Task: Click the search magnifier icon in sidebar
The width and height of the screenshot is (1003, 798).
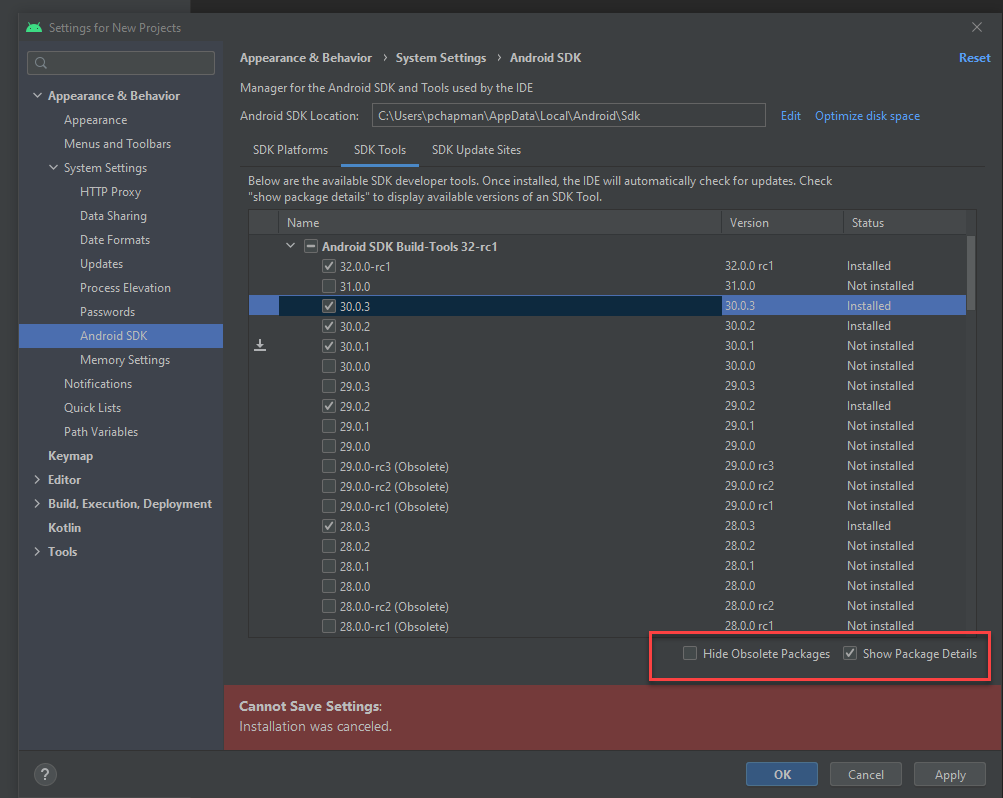Action: (41, 63)
